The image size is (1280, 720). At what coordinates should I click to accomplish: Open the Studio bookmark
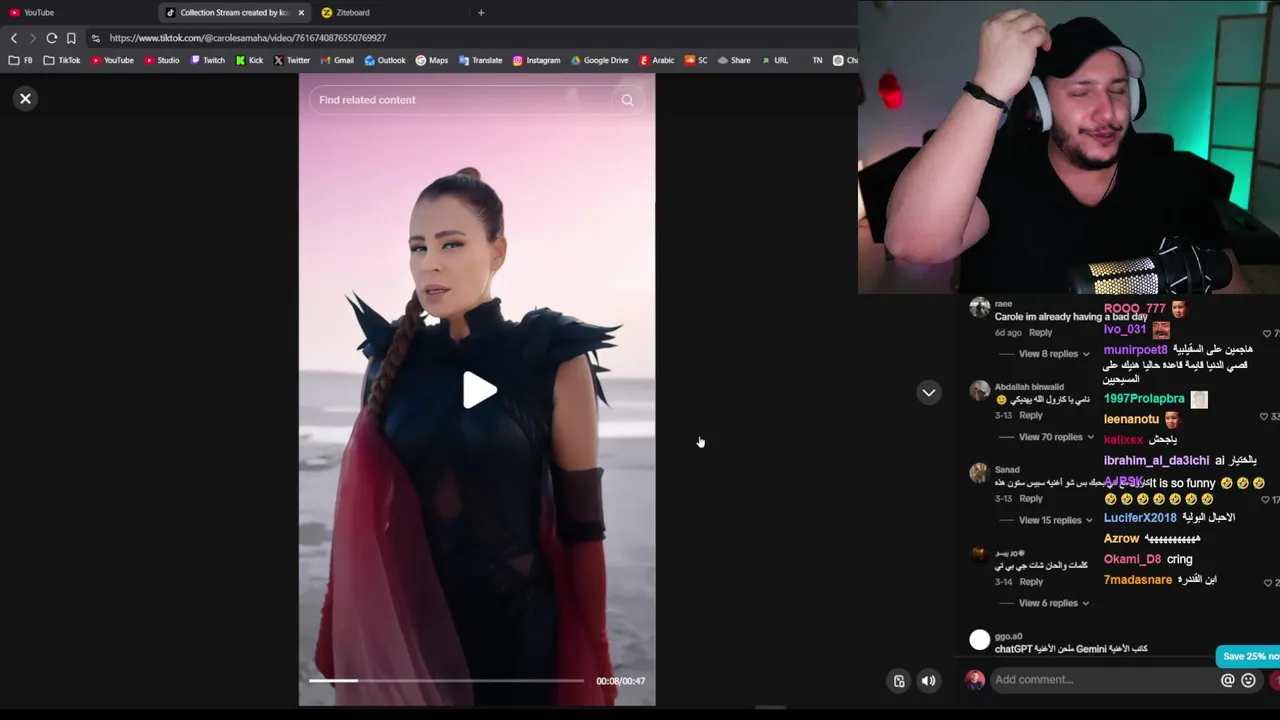pos(162,60)
